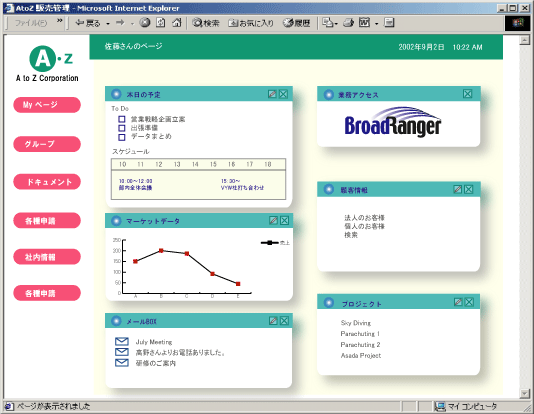Check the 出張準備 To Do checkbox
The width and height of the screenshot is (534, 414).
122,128
